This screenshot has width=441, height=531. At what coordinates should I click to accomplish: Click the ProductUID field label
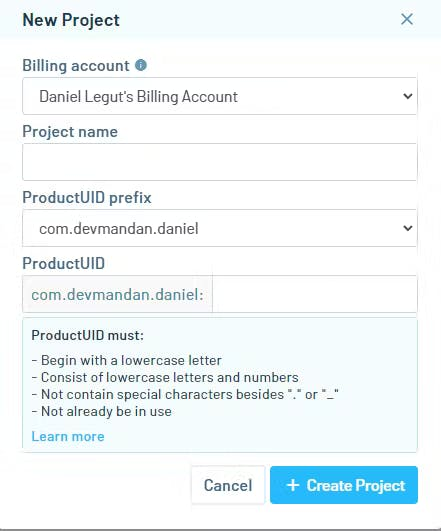pos(64,263)
